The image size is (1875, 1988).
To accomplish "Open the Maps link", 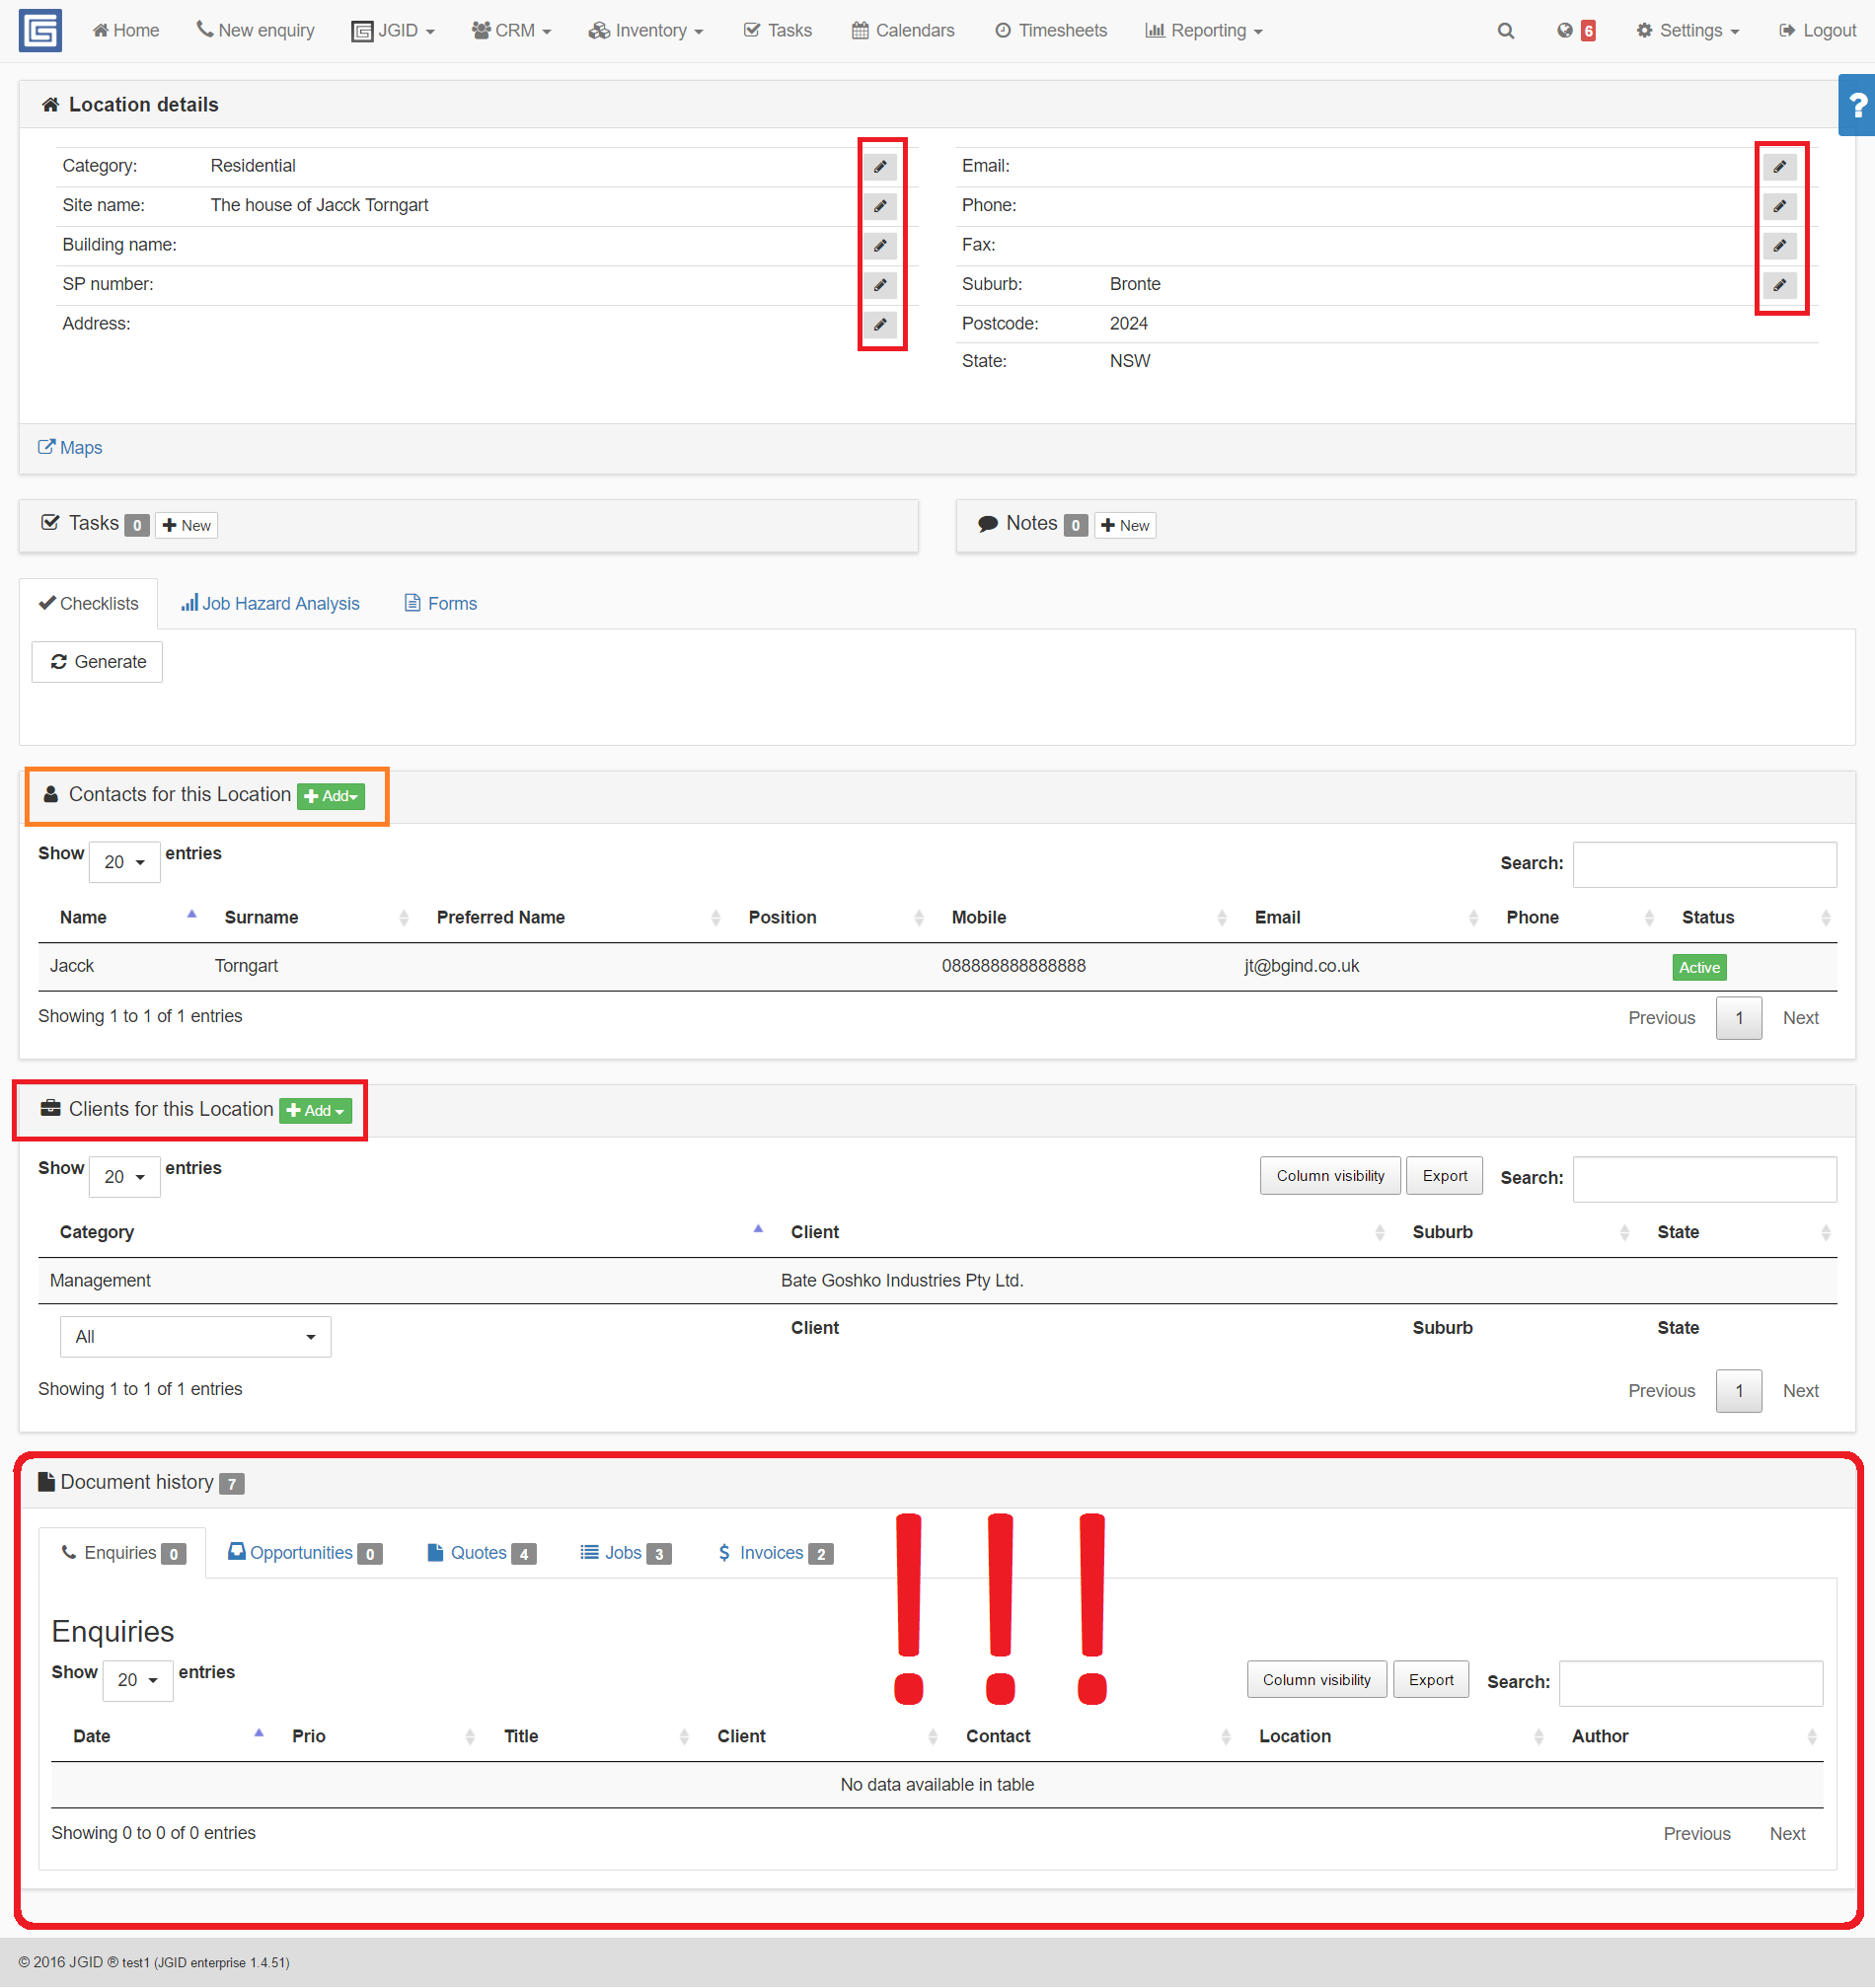I will pos(70,448).
